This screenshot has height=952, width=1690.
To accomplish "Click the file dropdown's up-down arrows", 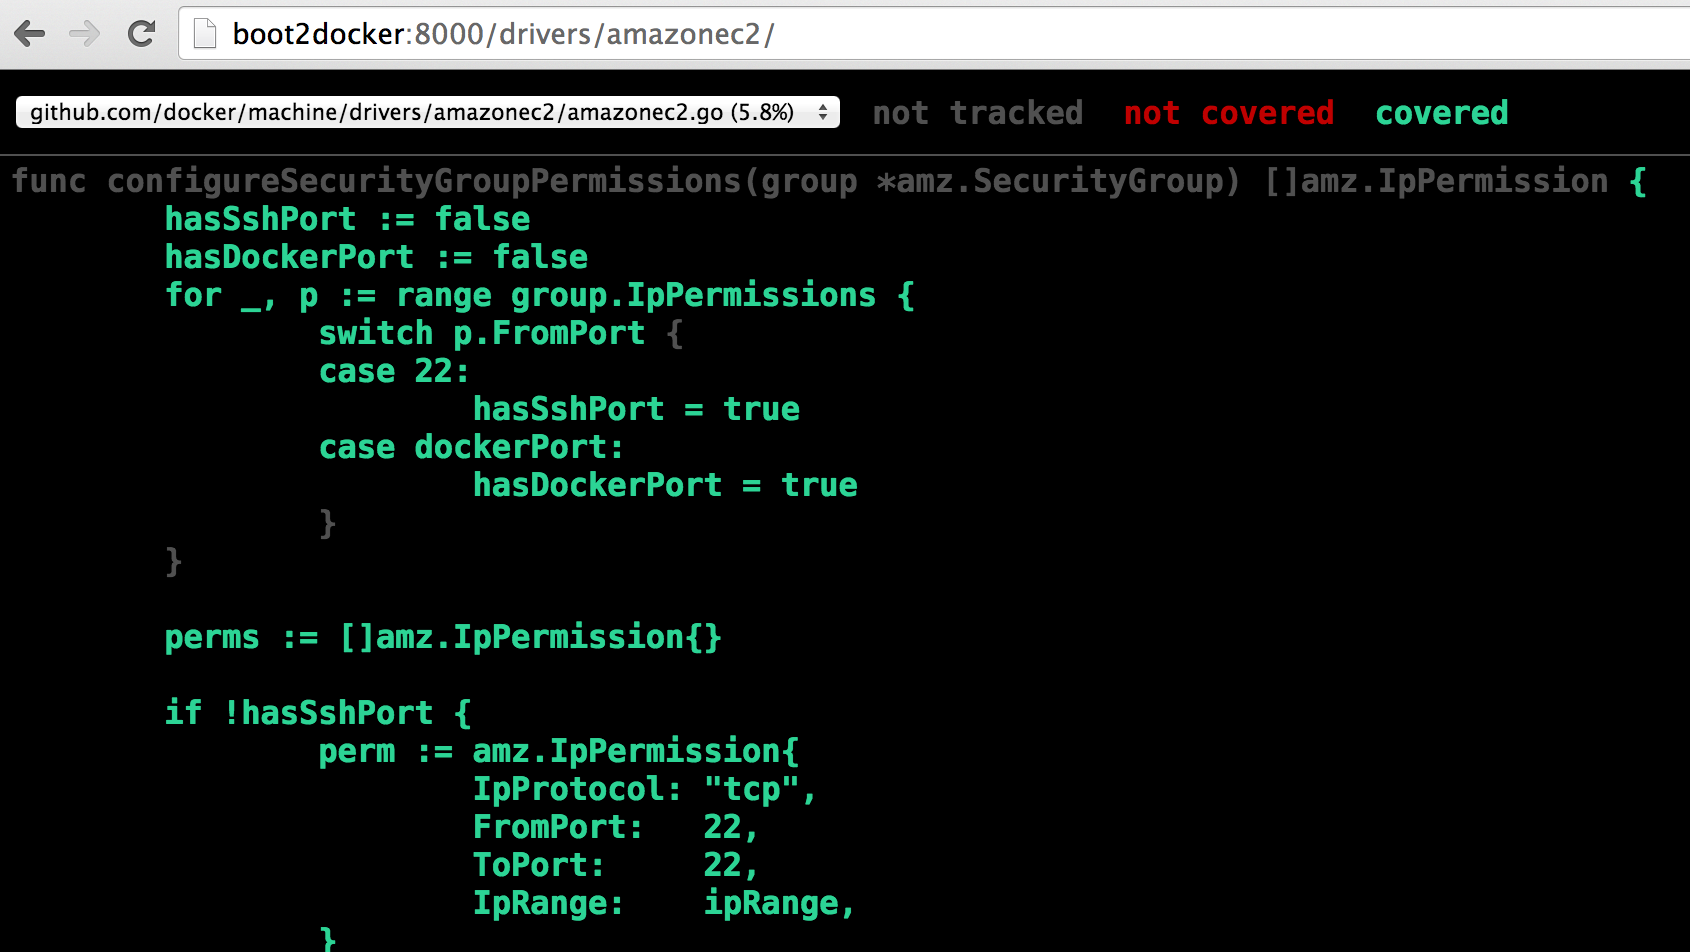I will click(x=822, y=112).
